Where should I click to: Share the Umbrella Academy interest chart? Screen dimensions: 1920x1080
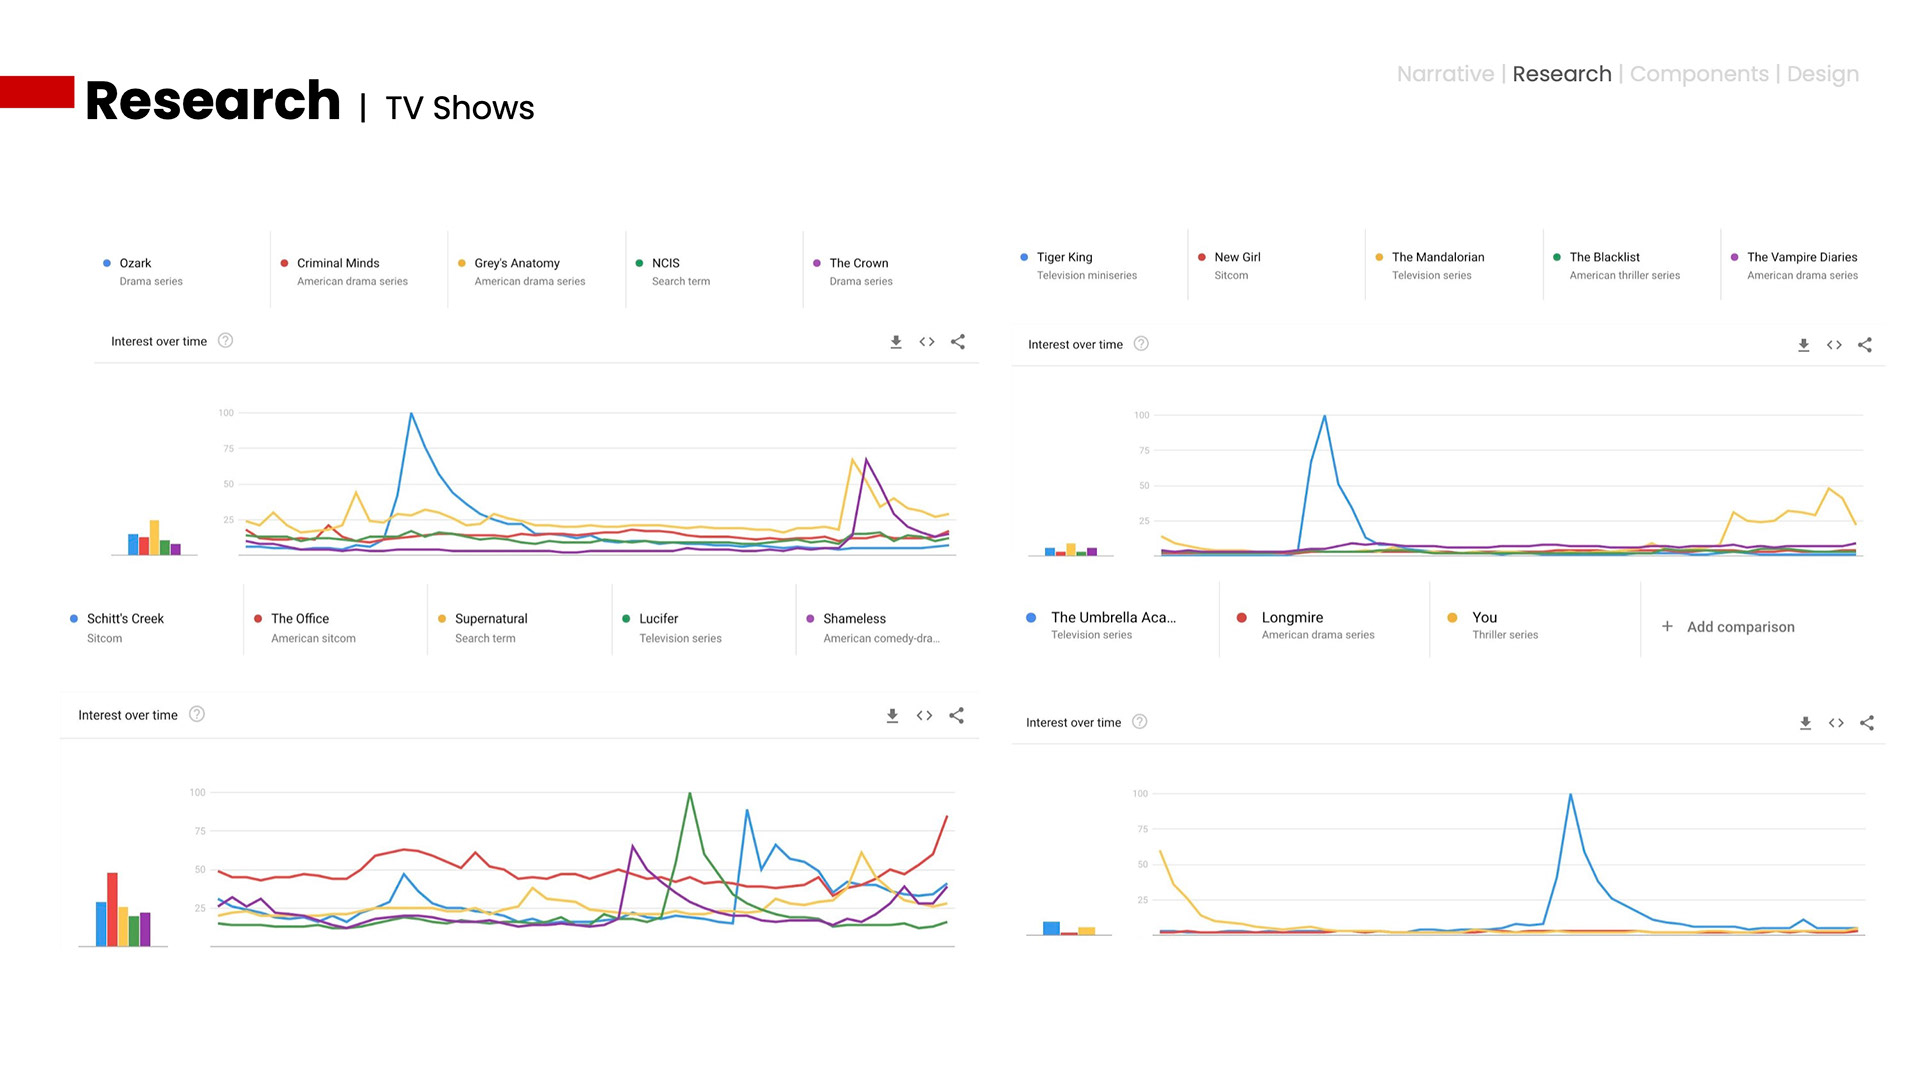(1867, 723)
